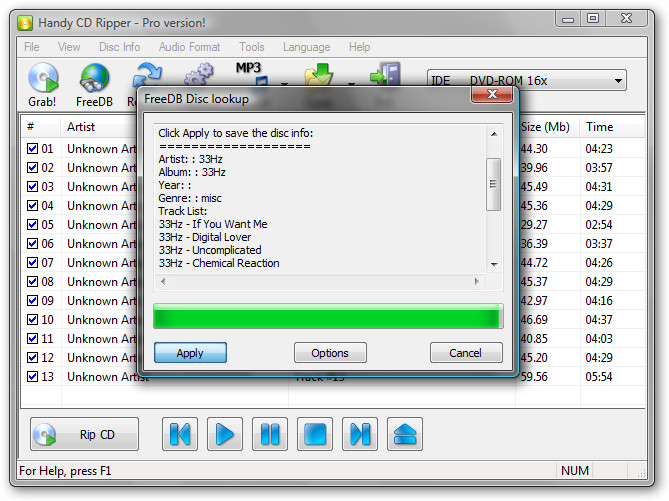Image resolution: width=669 pixels, height=501 pixels.
Task: Toggle track 12 checkbox
Action: point(32,357)
